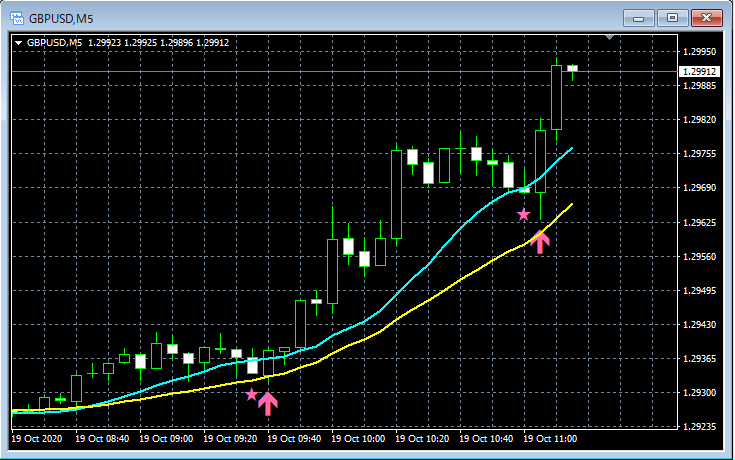The width and height of the screenshot is (735, 460).
Task: Click the 19 Oct 10:20 time label
Action: pos(422,439)
